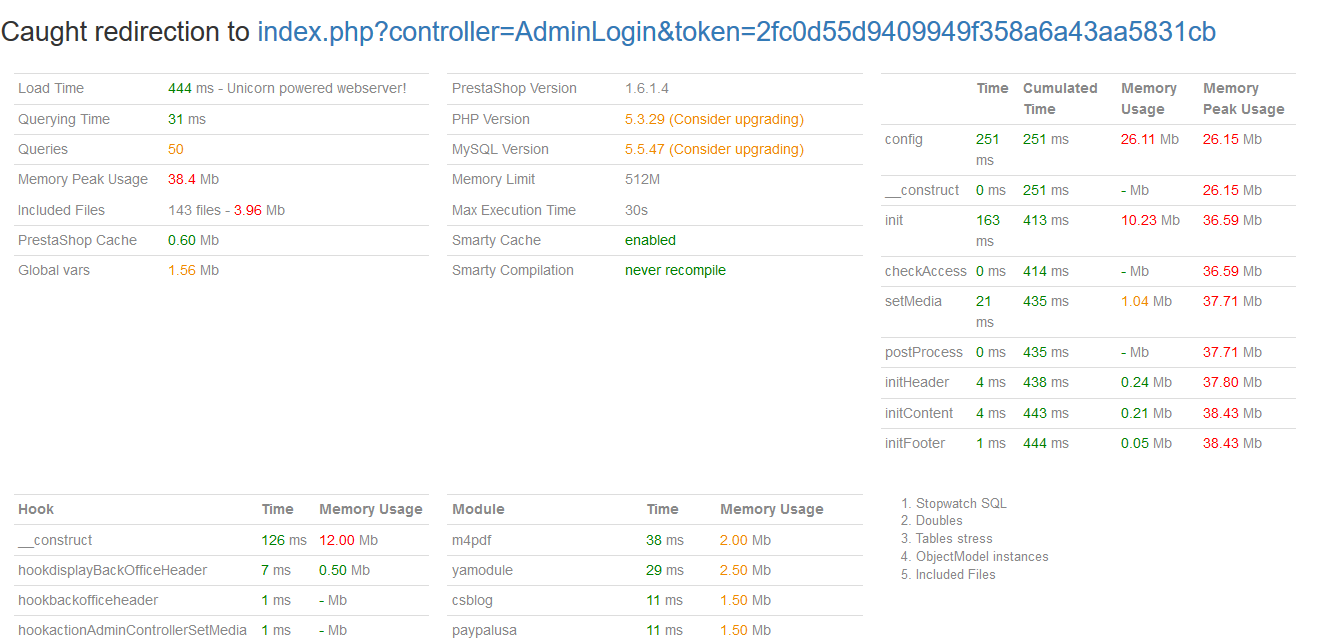
Task: Click the setMedia row label
Action: pyautogui.click(x=913, y=301)
